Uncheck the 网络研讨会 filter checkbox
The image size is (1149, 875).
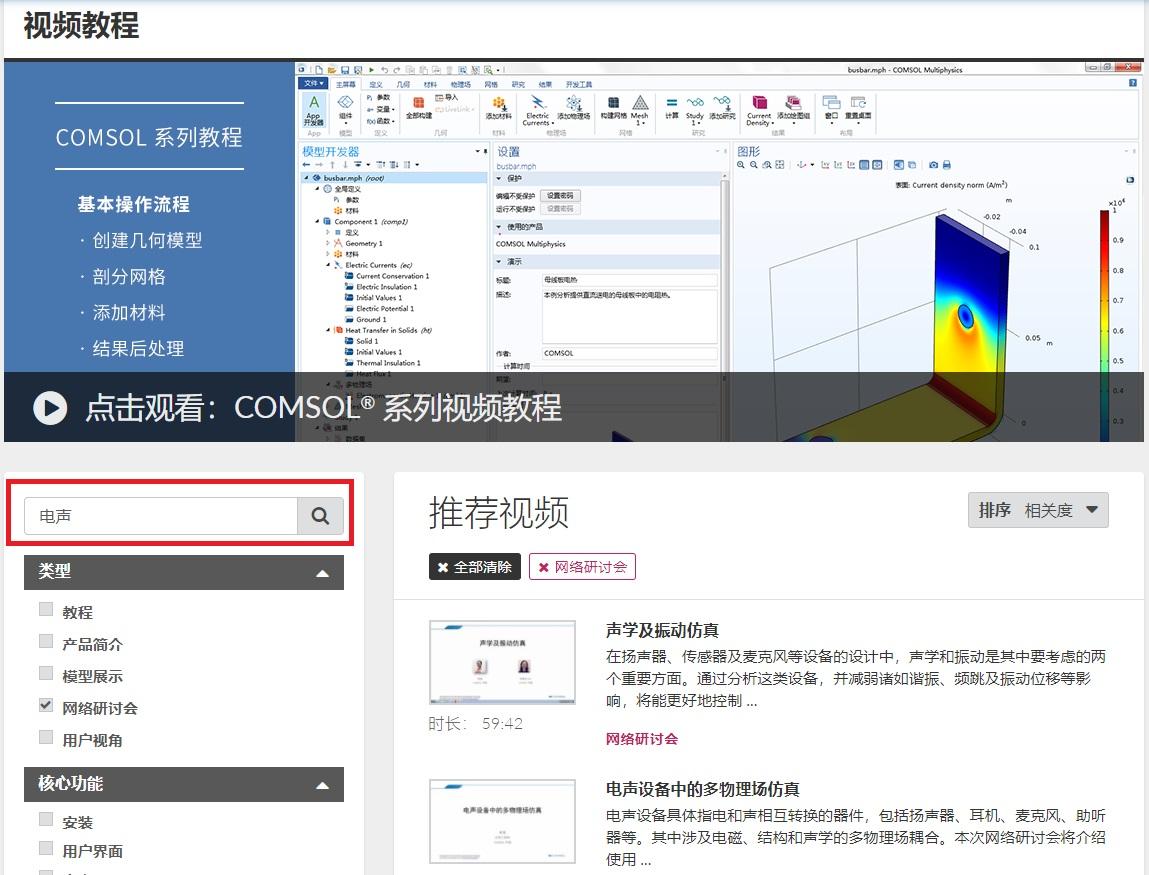point(45,705)
